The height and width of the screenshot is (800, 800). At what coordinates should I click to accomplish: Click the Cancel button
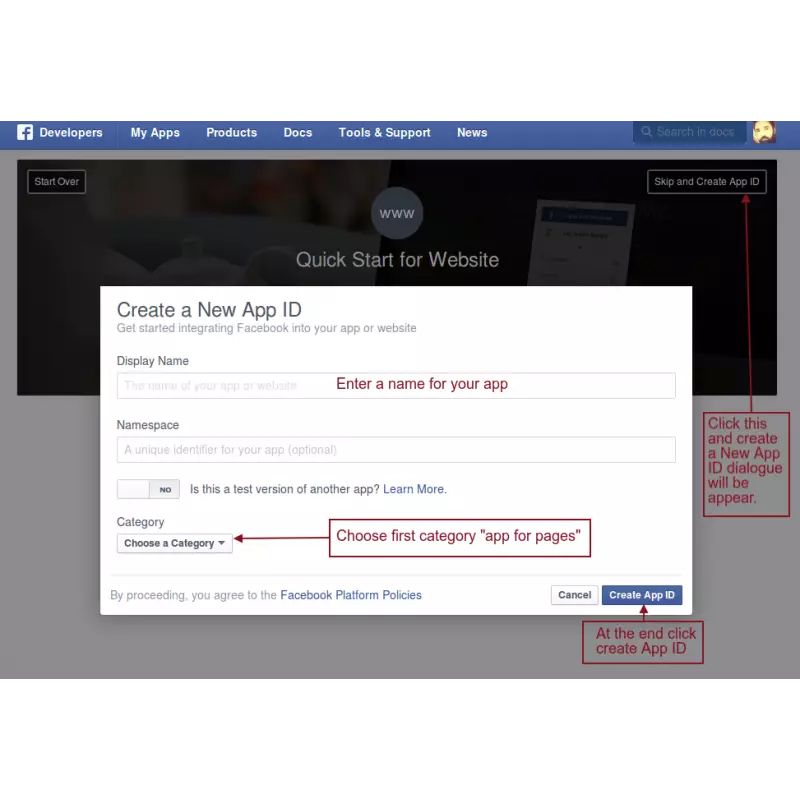click(574, 595)
